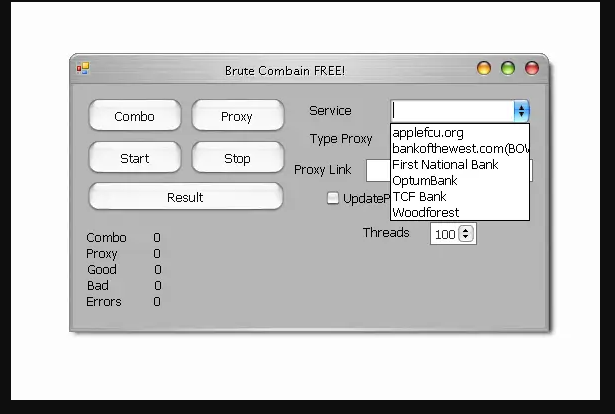Select the bankofthewest.com entry in the list
Viewport: 615px width, 414px height.
tap(460, 149)
